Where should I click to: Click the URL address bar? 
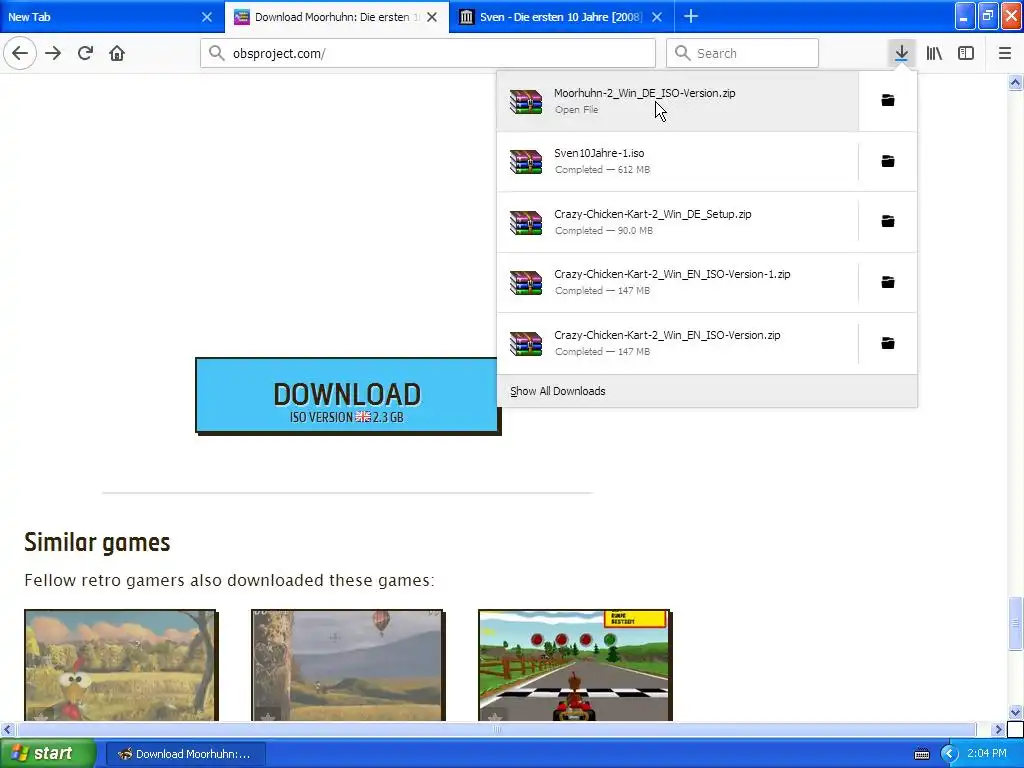tap(428, 53)
